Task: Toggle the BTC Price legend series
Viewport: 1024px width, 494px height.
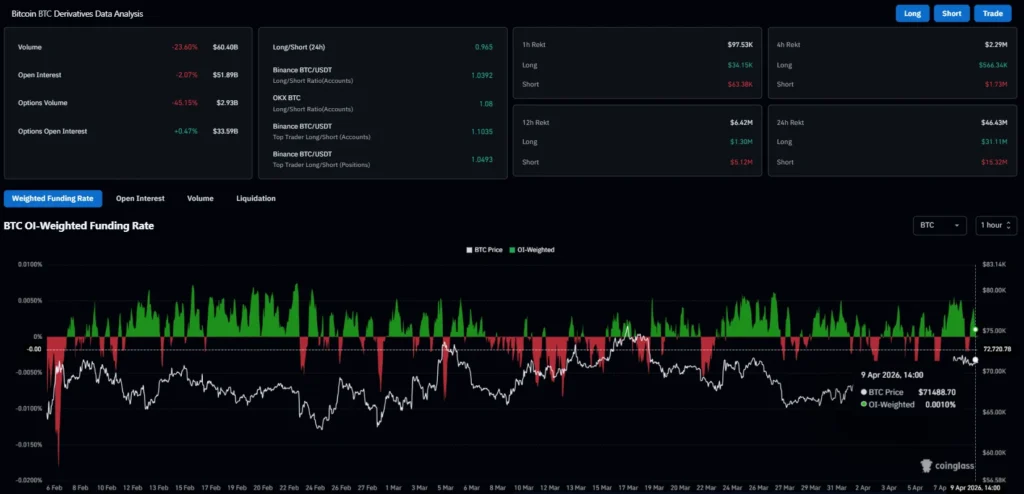Action: click(487, 249)
